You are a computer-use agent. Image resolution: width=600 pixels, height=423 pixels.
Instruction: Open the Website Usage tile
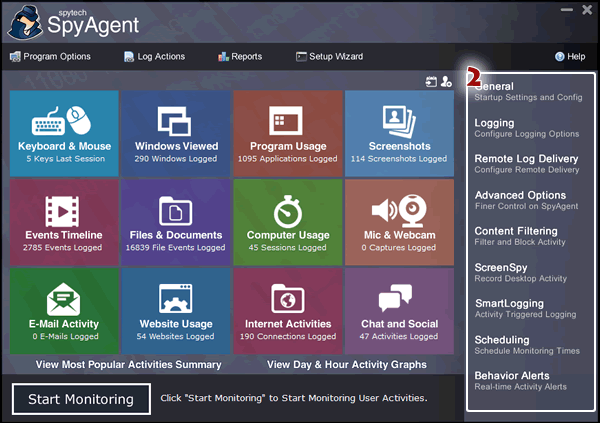176,311
